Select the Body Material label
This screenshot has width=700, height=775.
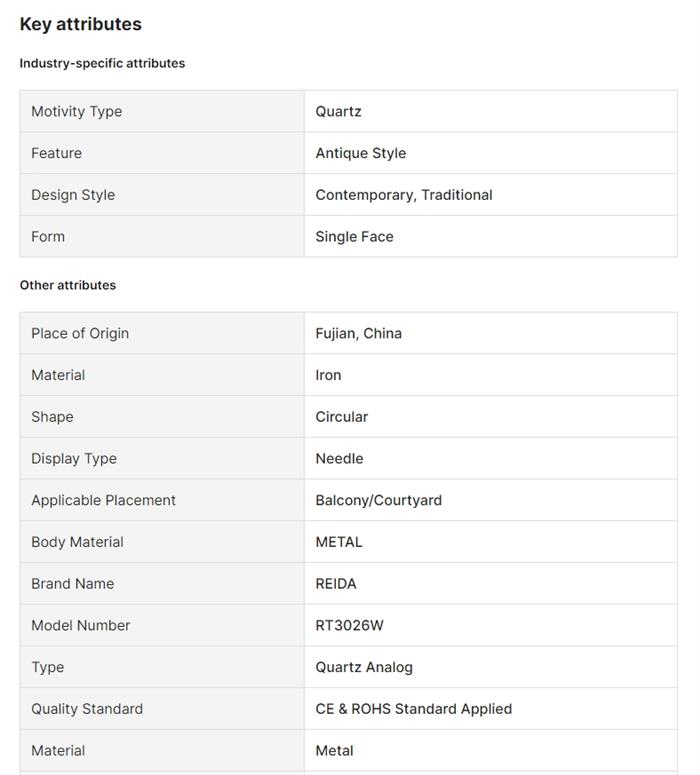(x=77, y=542)
